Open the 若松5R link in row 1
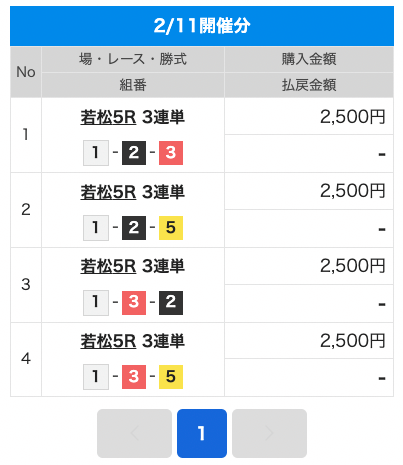Viewport: 403px width, 465px height. 108,117
